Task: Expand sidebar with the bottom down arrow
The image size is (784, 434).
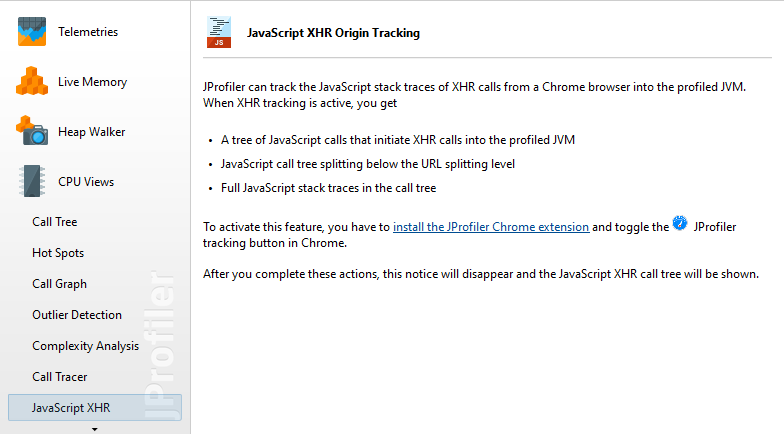Action: click(x=94, y=429)
